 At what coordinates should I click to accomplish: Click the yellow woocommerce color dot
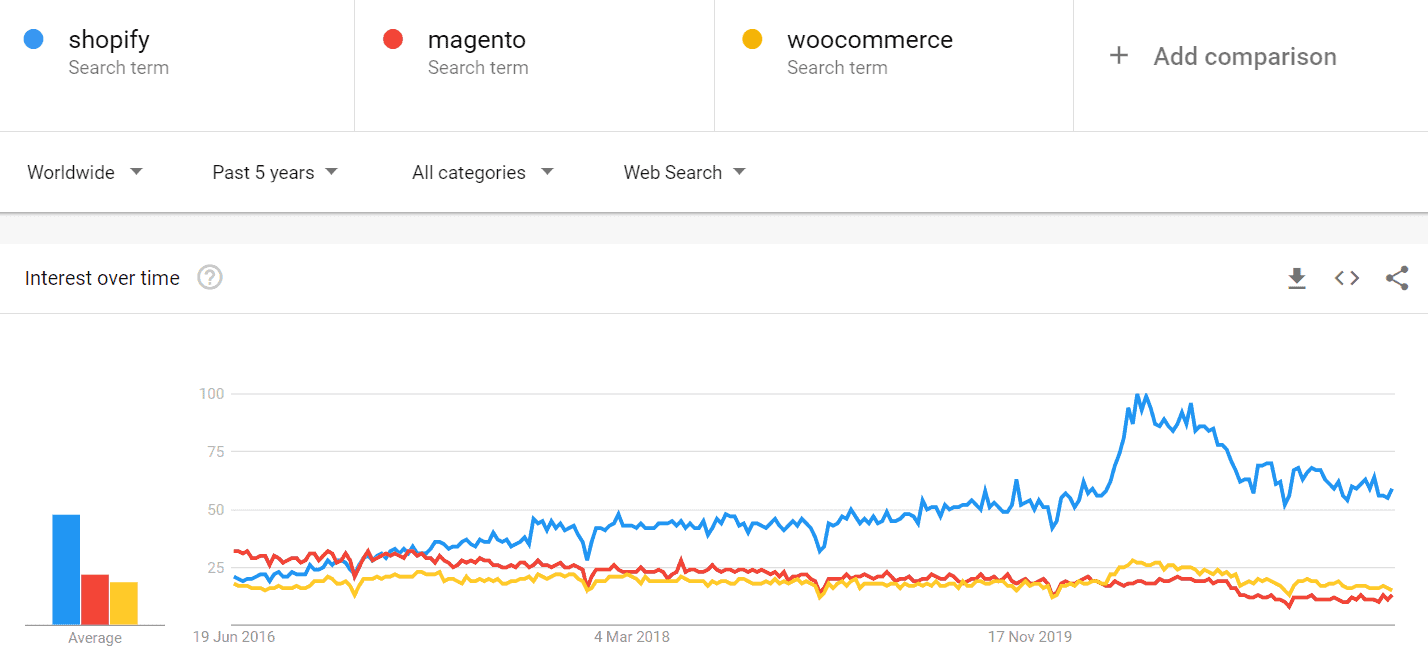[752, 40]
